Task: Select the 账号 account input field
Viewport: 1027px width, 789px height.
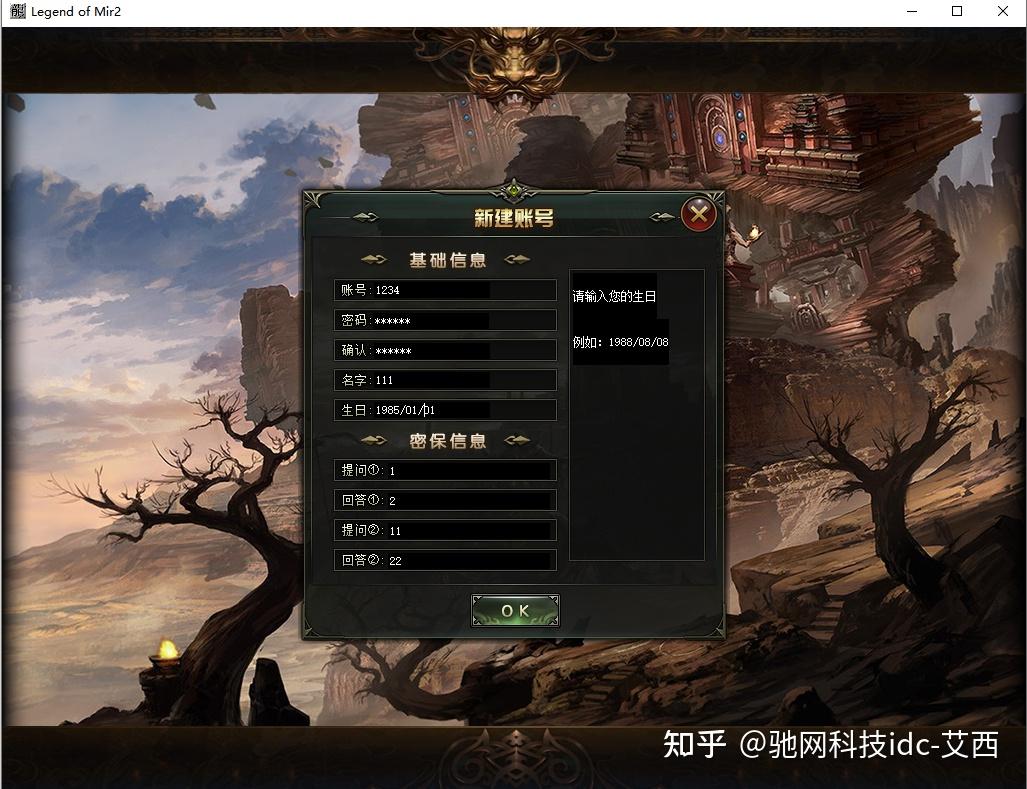Action: (445, 290)
